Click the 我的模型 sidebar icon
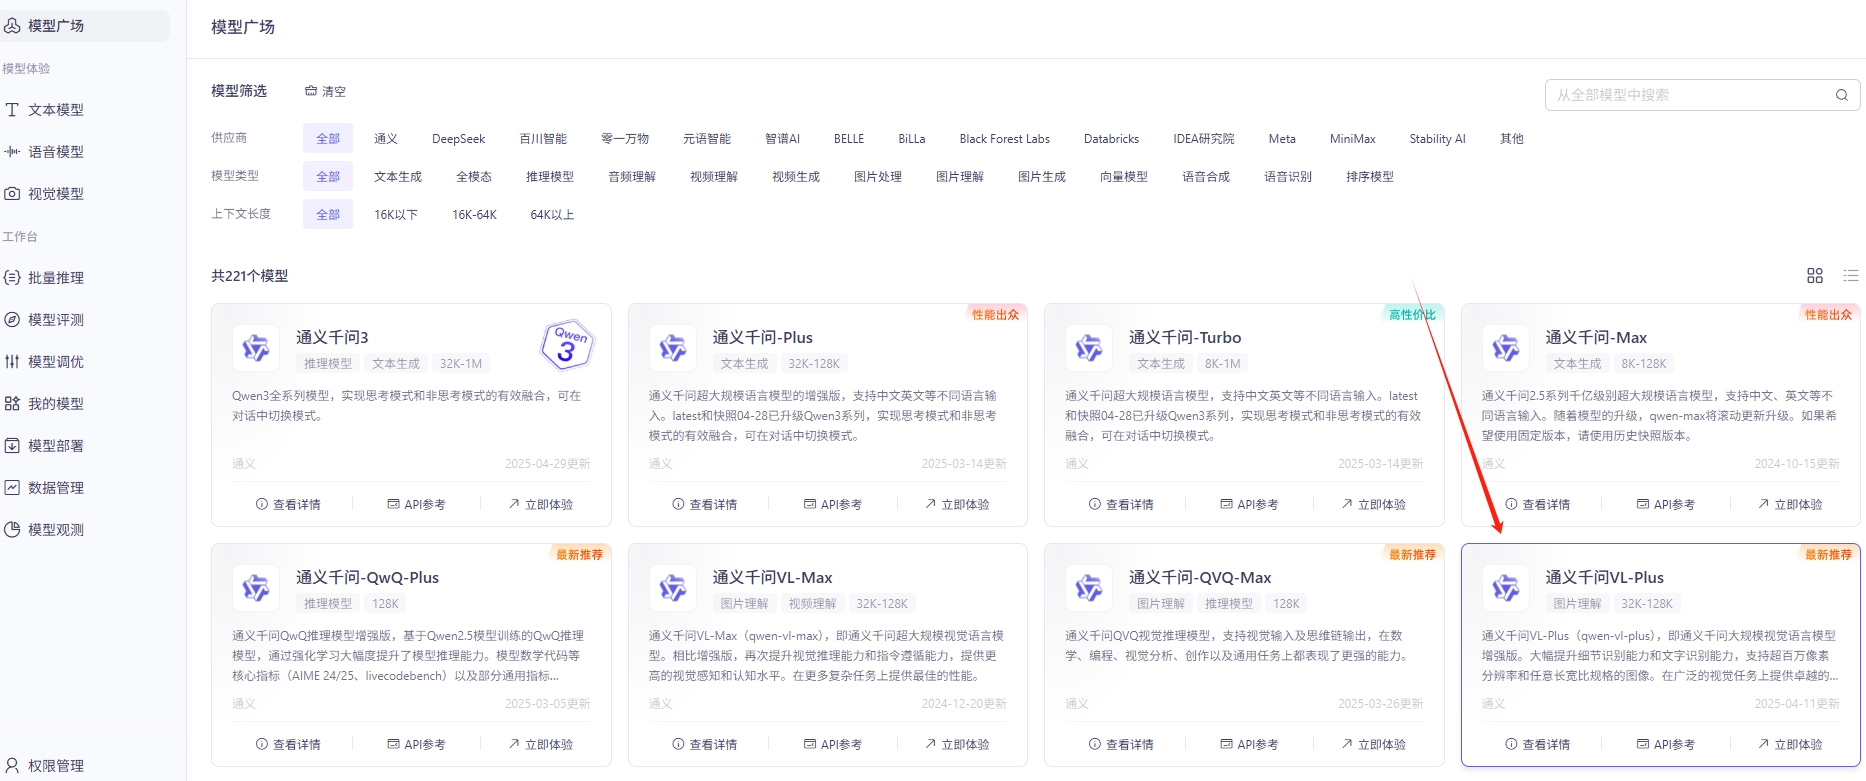The width and height of the screenshot is (1866, 781). (x=12, y=404)
